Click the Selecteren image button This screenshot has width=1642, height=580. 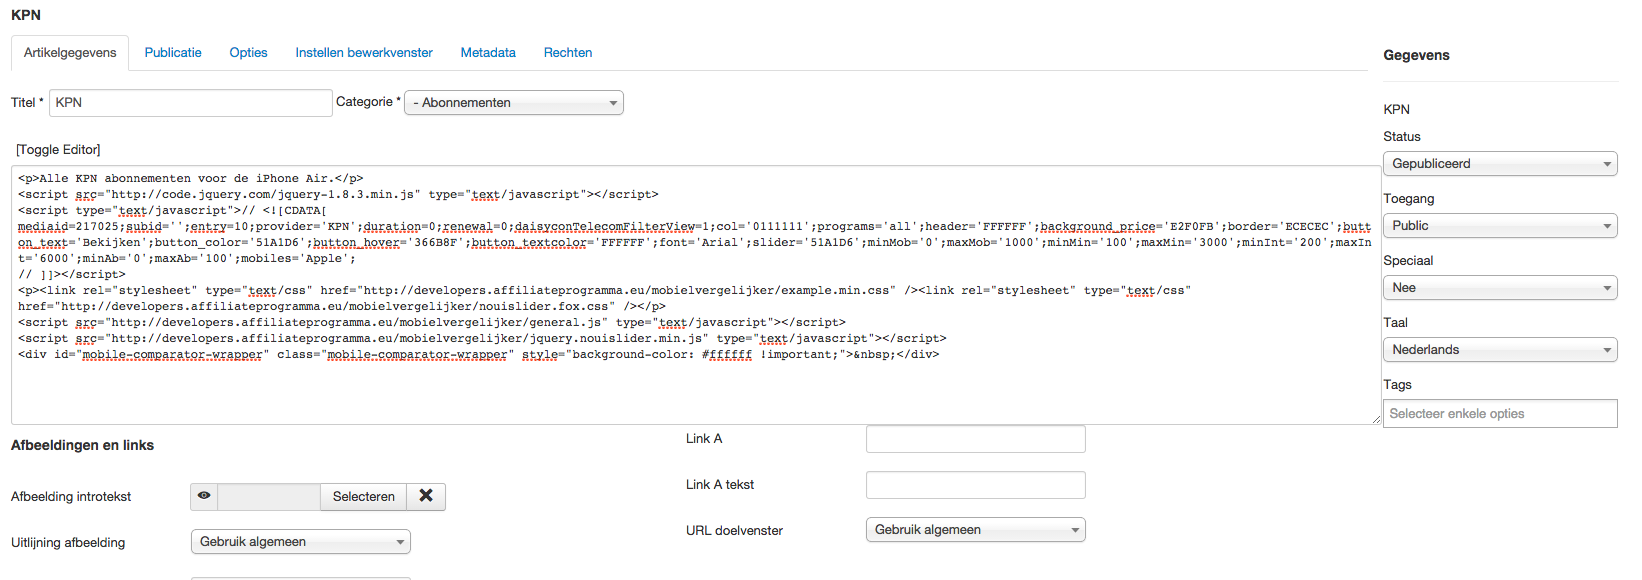(x=363, y=496)
